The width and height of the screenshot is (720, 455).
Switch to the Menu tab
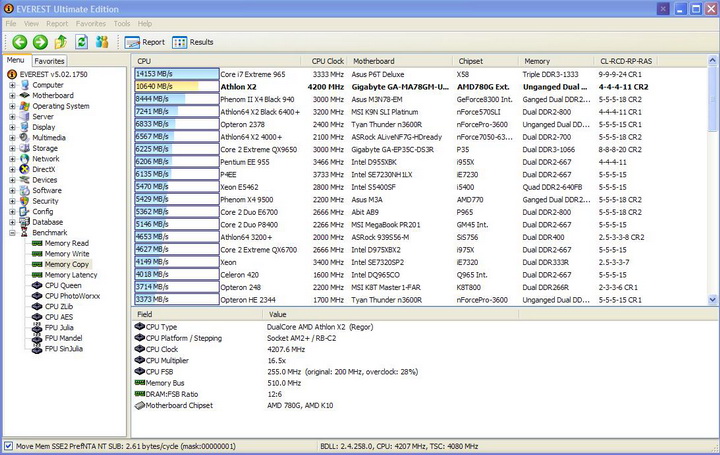pyautogui.click(x=16, y=60)
